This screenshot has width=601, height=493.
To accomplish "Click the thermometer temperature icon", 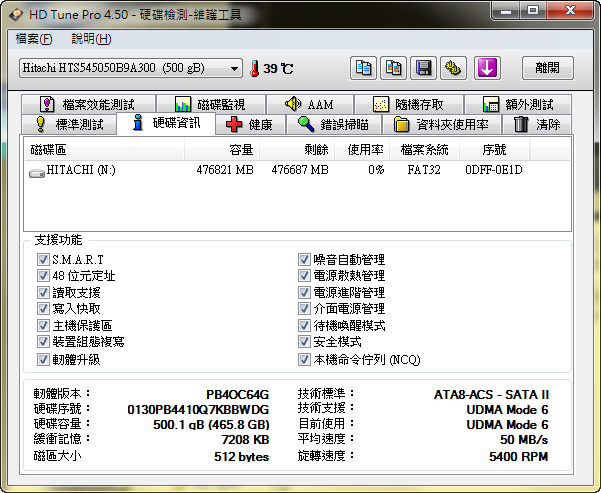I will coord(255,69).
